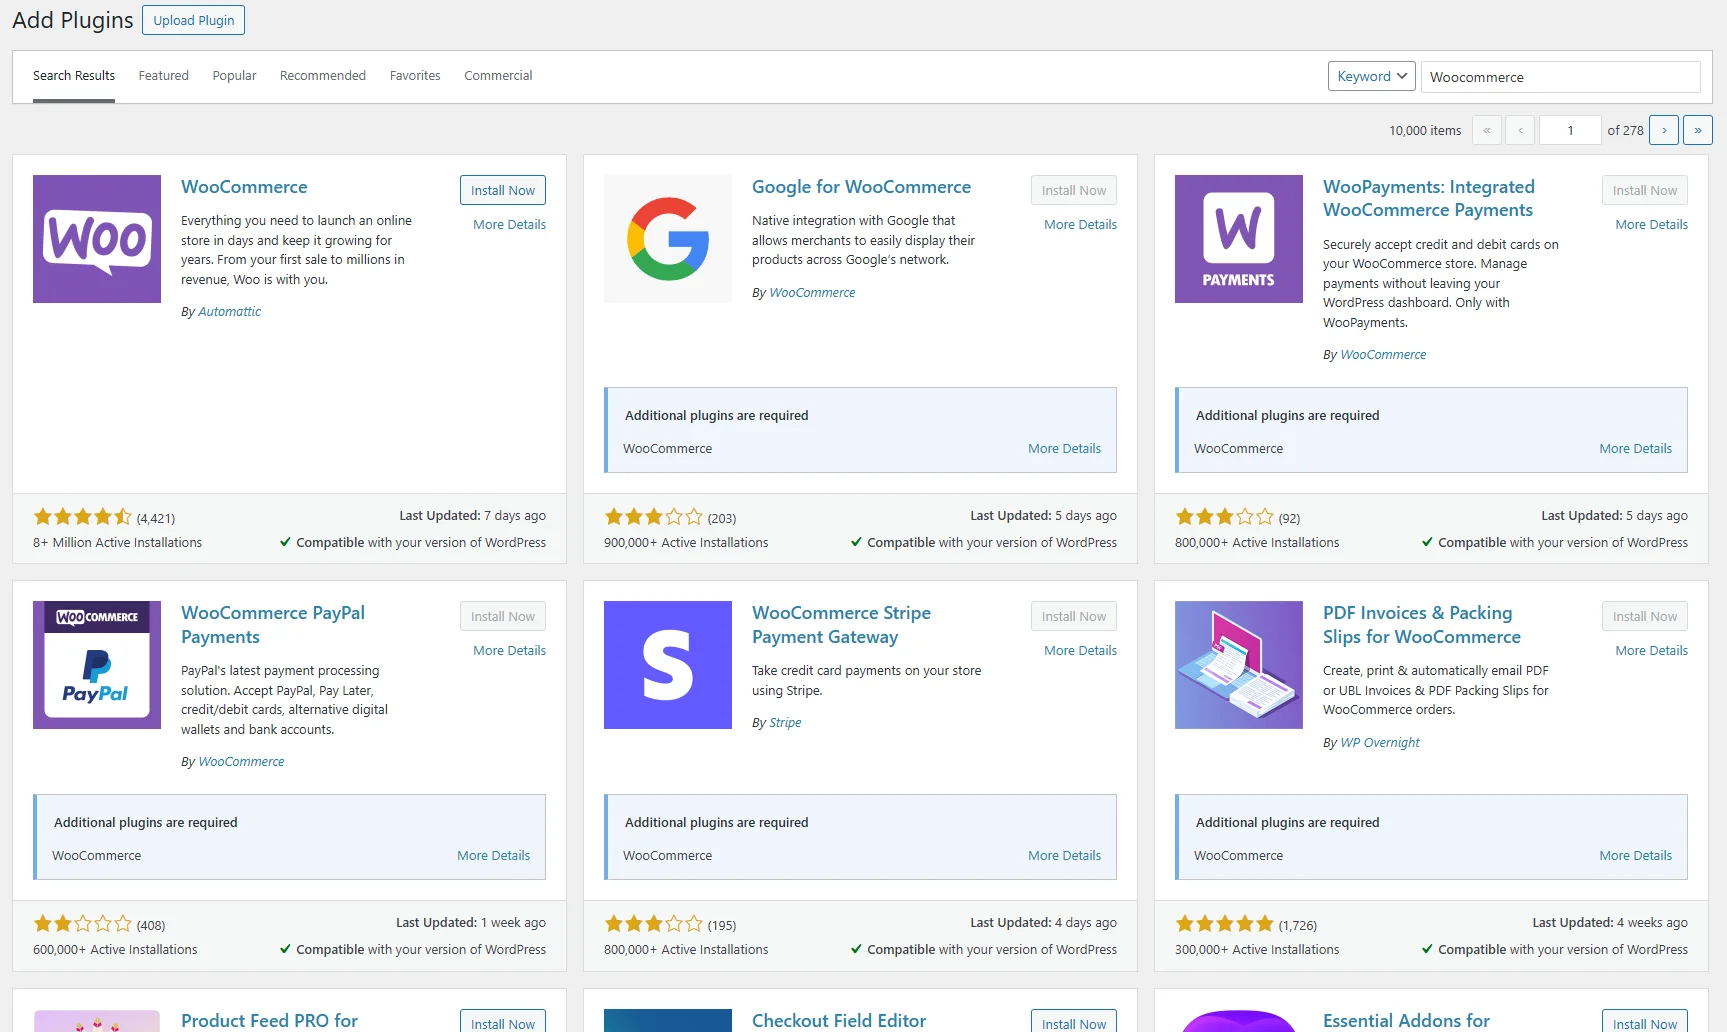Open required-plugin More Details in PayPal Payments card
Image resolution: width=1727 pixels, height=1032 pixels.
(494, 856)
